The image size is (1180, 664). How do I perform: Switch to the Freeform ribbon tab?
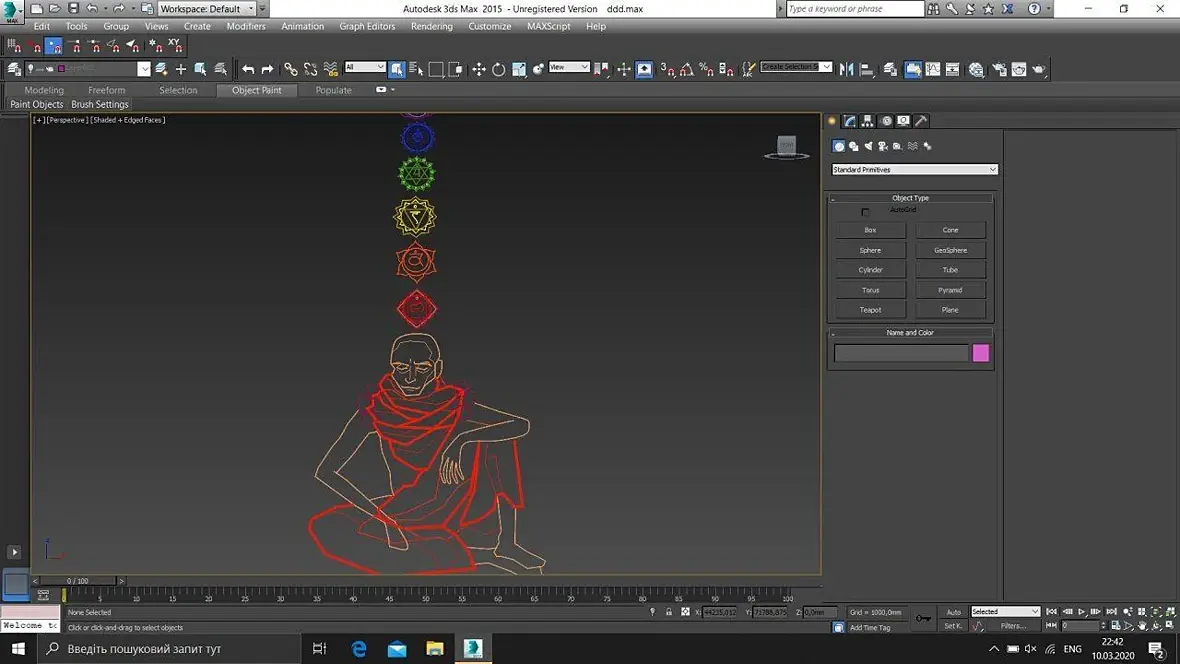point(107,90)
